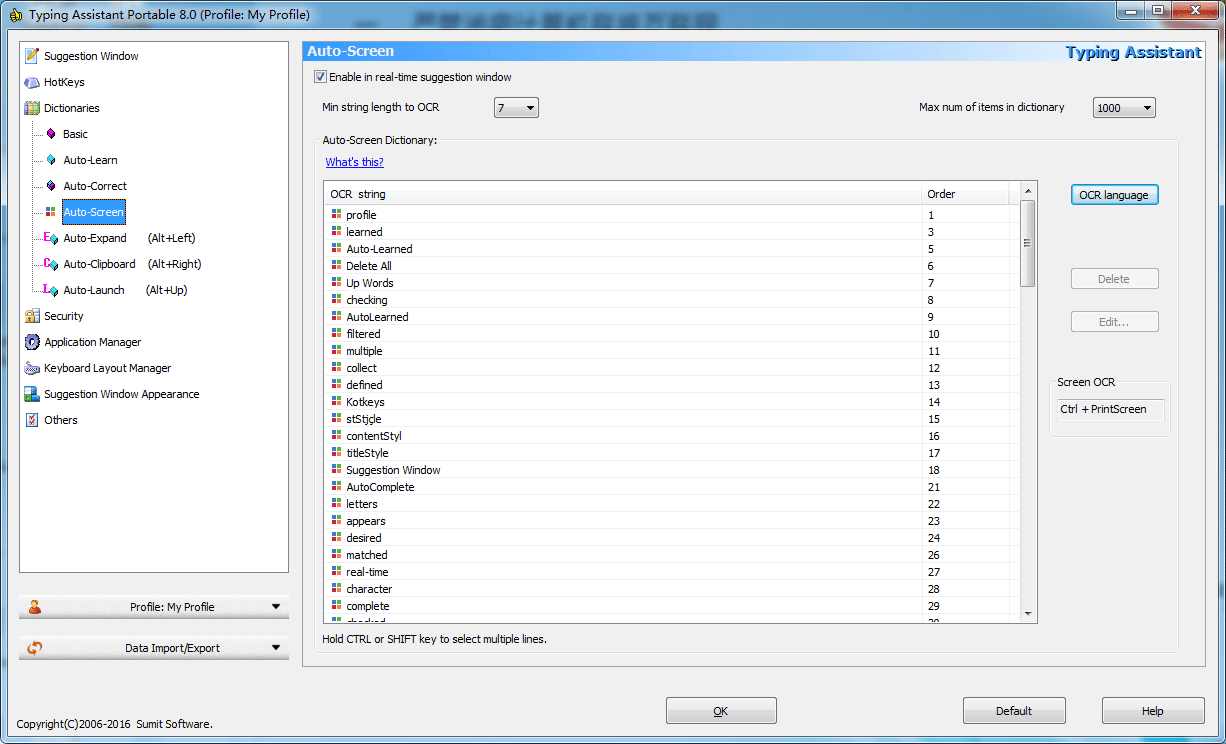Click the Auto-Learn diamond icon
Viewport: 1226px width, 744px height.
point(51,160)
